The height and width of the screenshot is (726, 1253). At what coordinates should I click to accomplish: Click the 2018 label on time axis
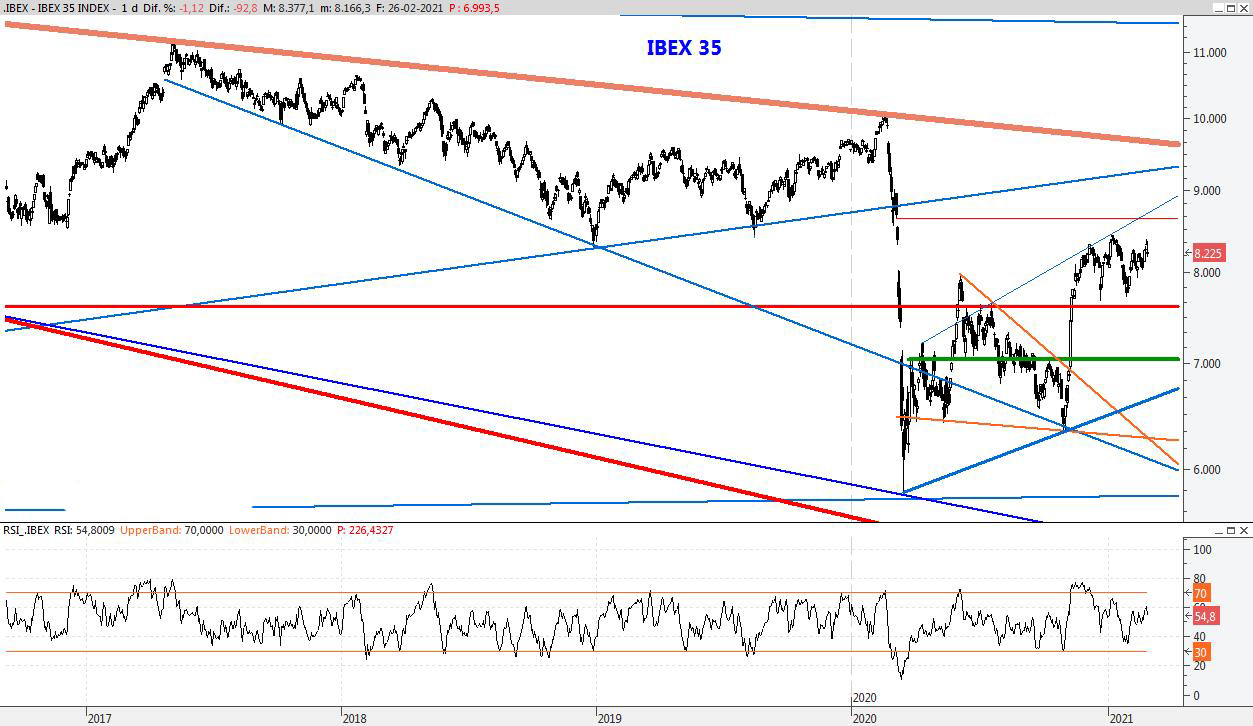pos(354,717)
